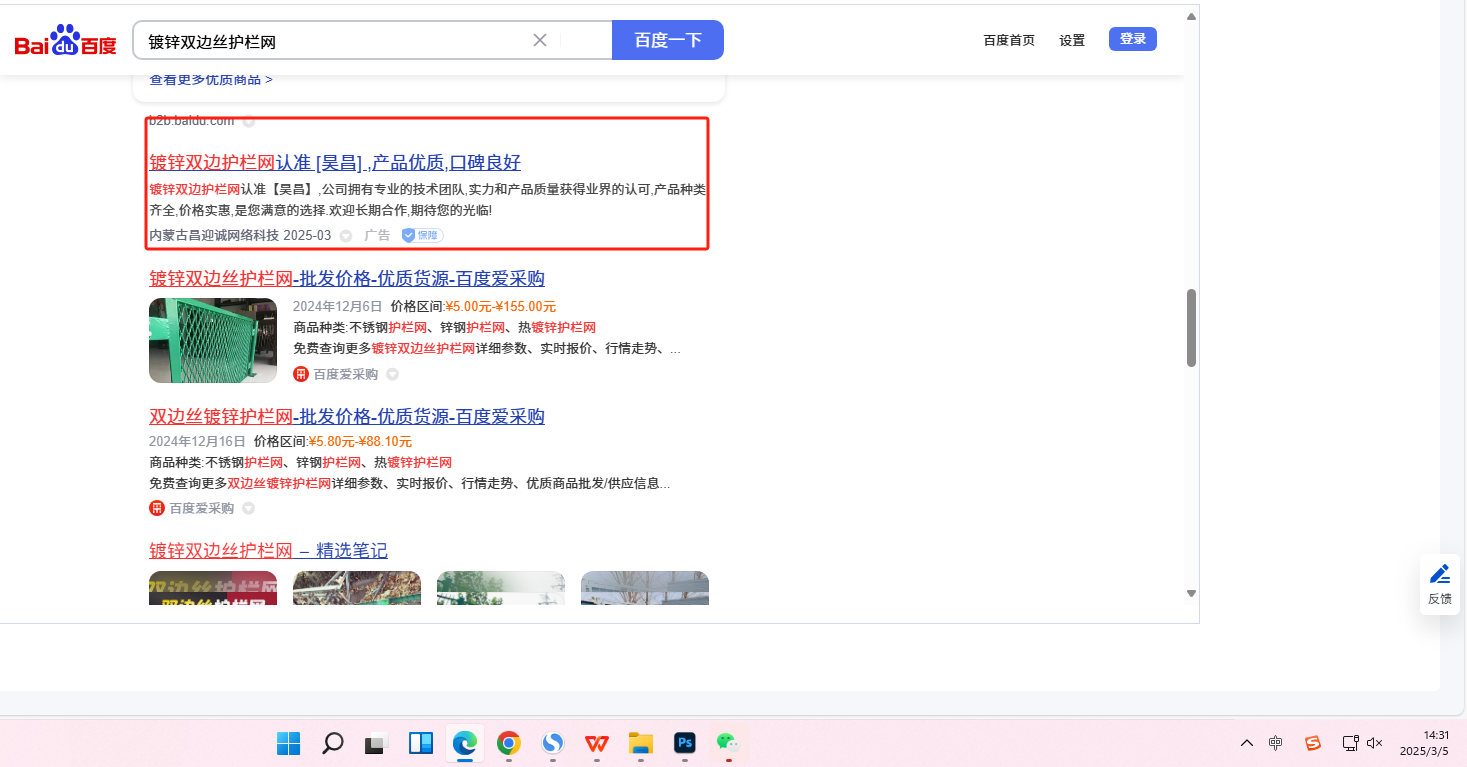Toggle the 中 input method indicator

[1276, 743]
